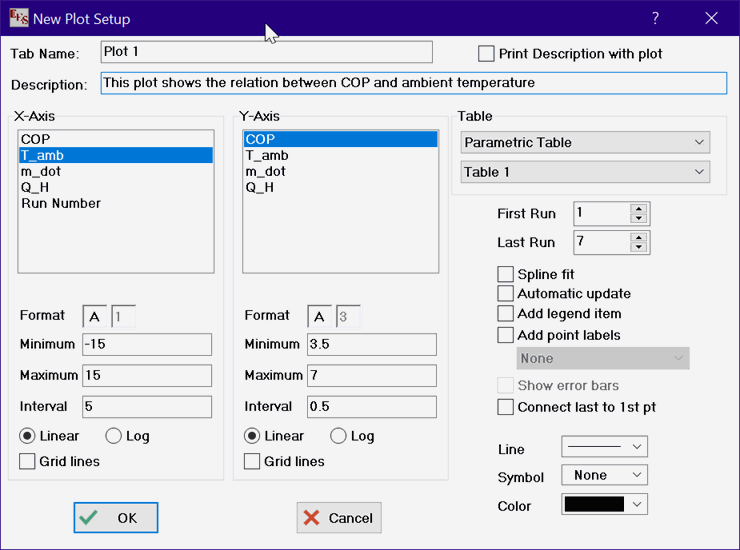Open the black Color swatch picker
Screen dimensions: 740x550
tap(604, 505)
